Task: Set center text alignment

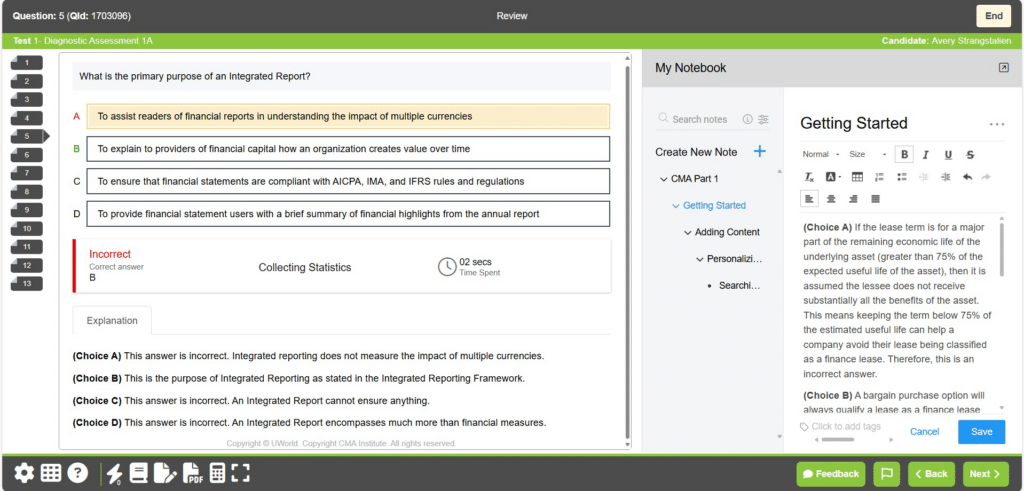Action: tap(831, 198)
